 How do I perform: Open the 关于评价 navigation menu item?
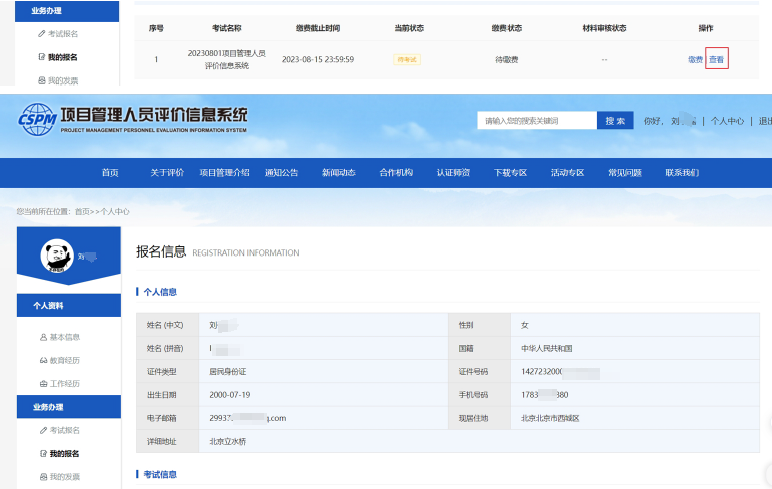pyautogui.click(x=167, y=173)
